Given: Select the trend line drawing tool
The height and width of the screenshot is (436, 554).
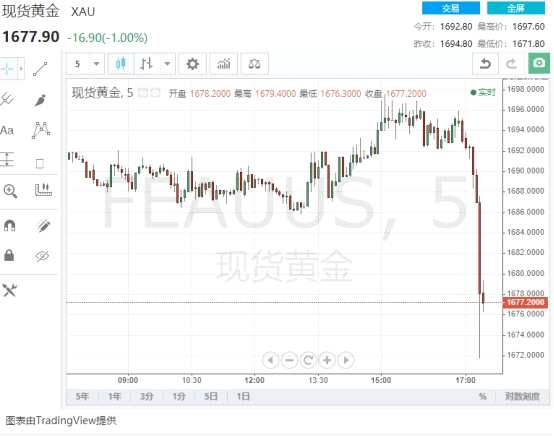Looking at the screenshot, I should [40, 69].
